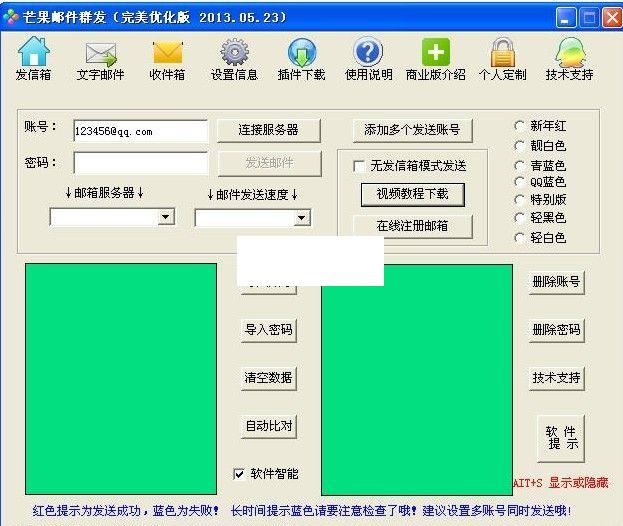The image size is (623, 526).
Task: Open 设置信息 gear icon
Action: click(x=234, y=53)
